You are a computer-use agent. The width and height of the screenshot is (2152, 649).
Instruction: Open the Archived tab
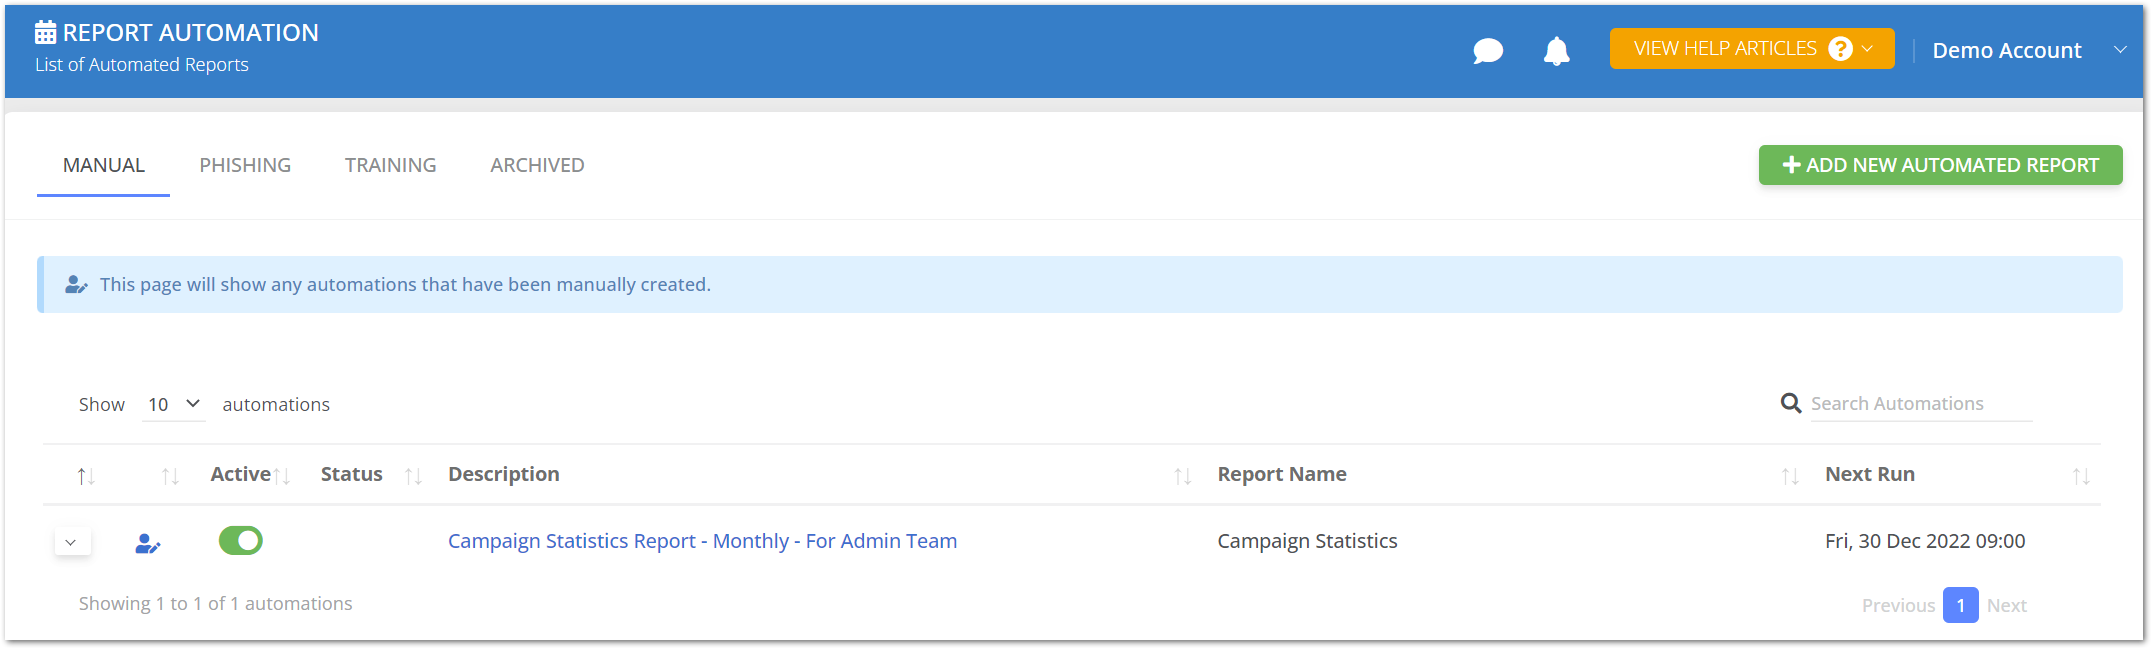(x=536, y=165)
